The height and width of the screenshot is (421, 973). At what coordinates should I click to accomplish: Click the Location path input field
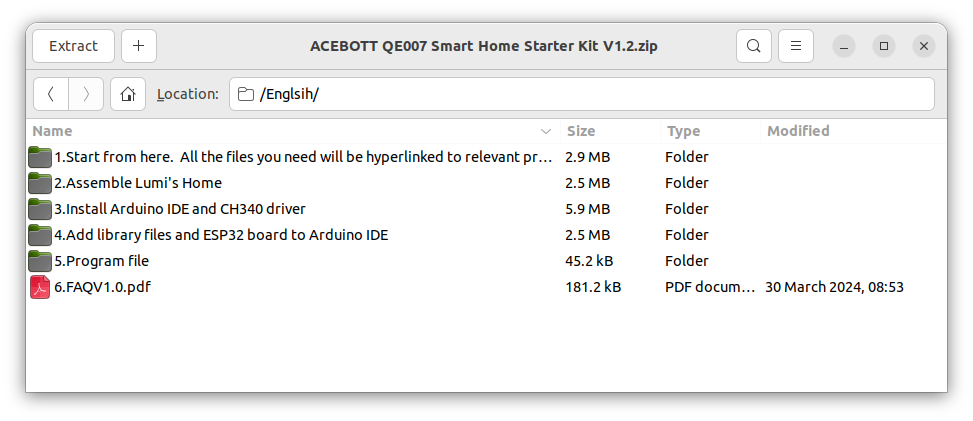tap(581, 94)
